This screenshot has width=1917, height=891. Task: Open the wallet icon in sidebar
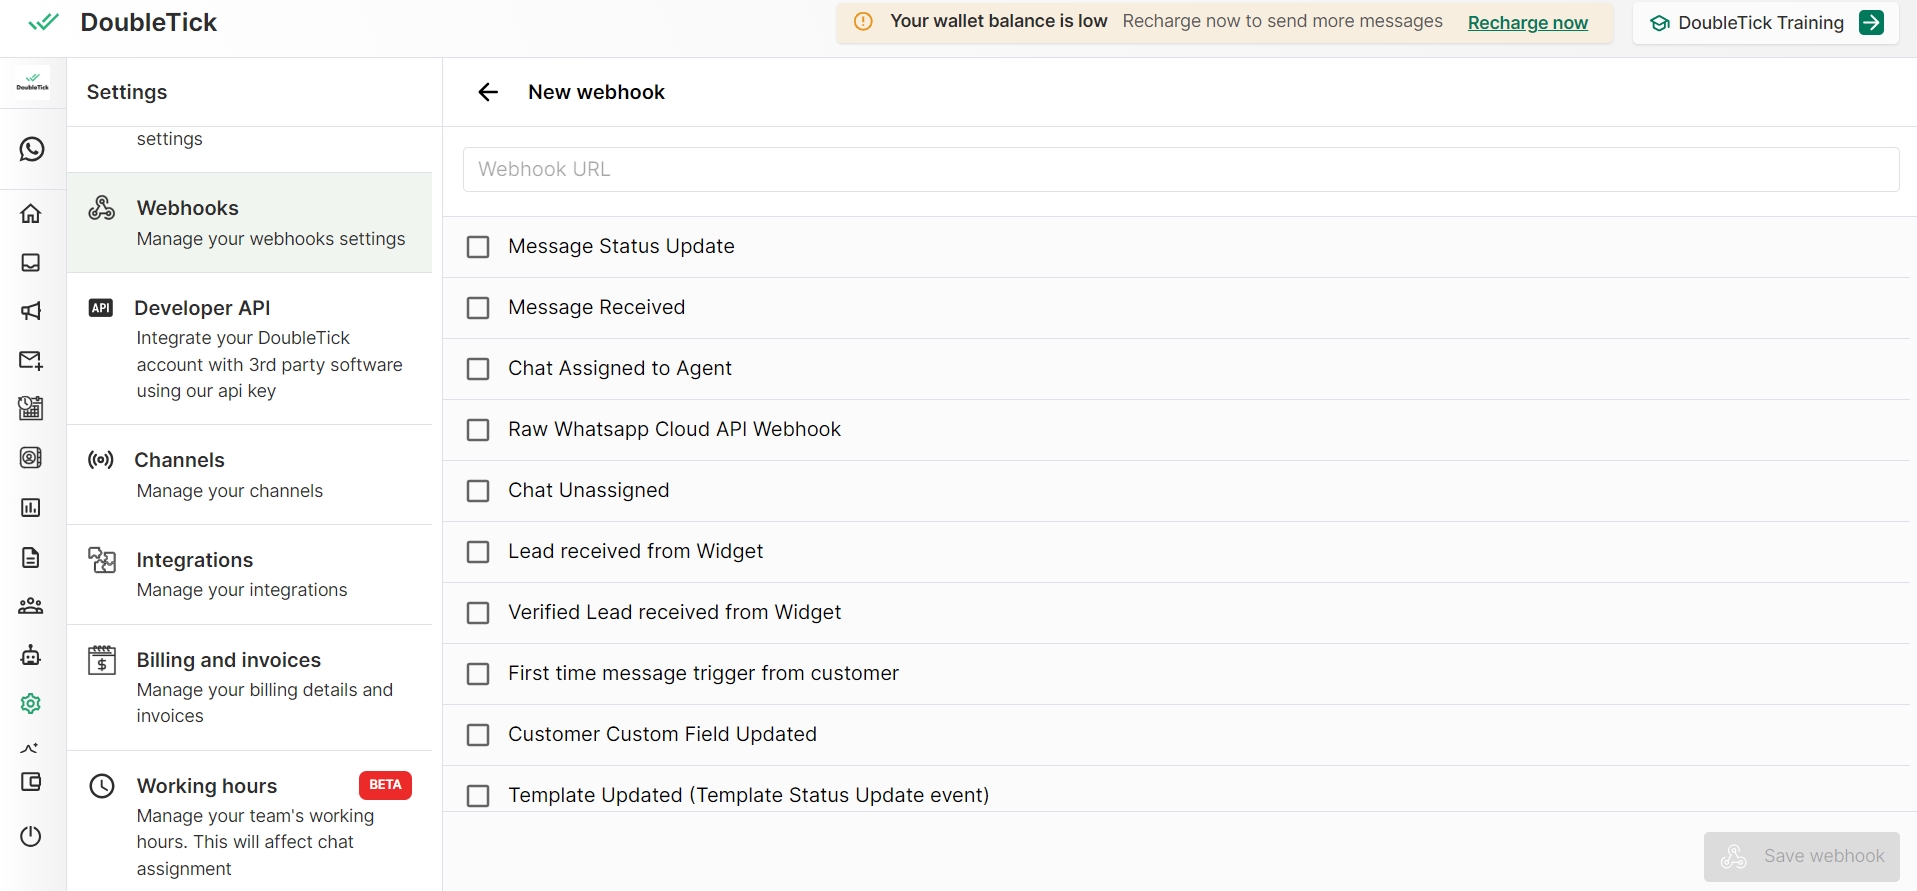click(31, 782)
